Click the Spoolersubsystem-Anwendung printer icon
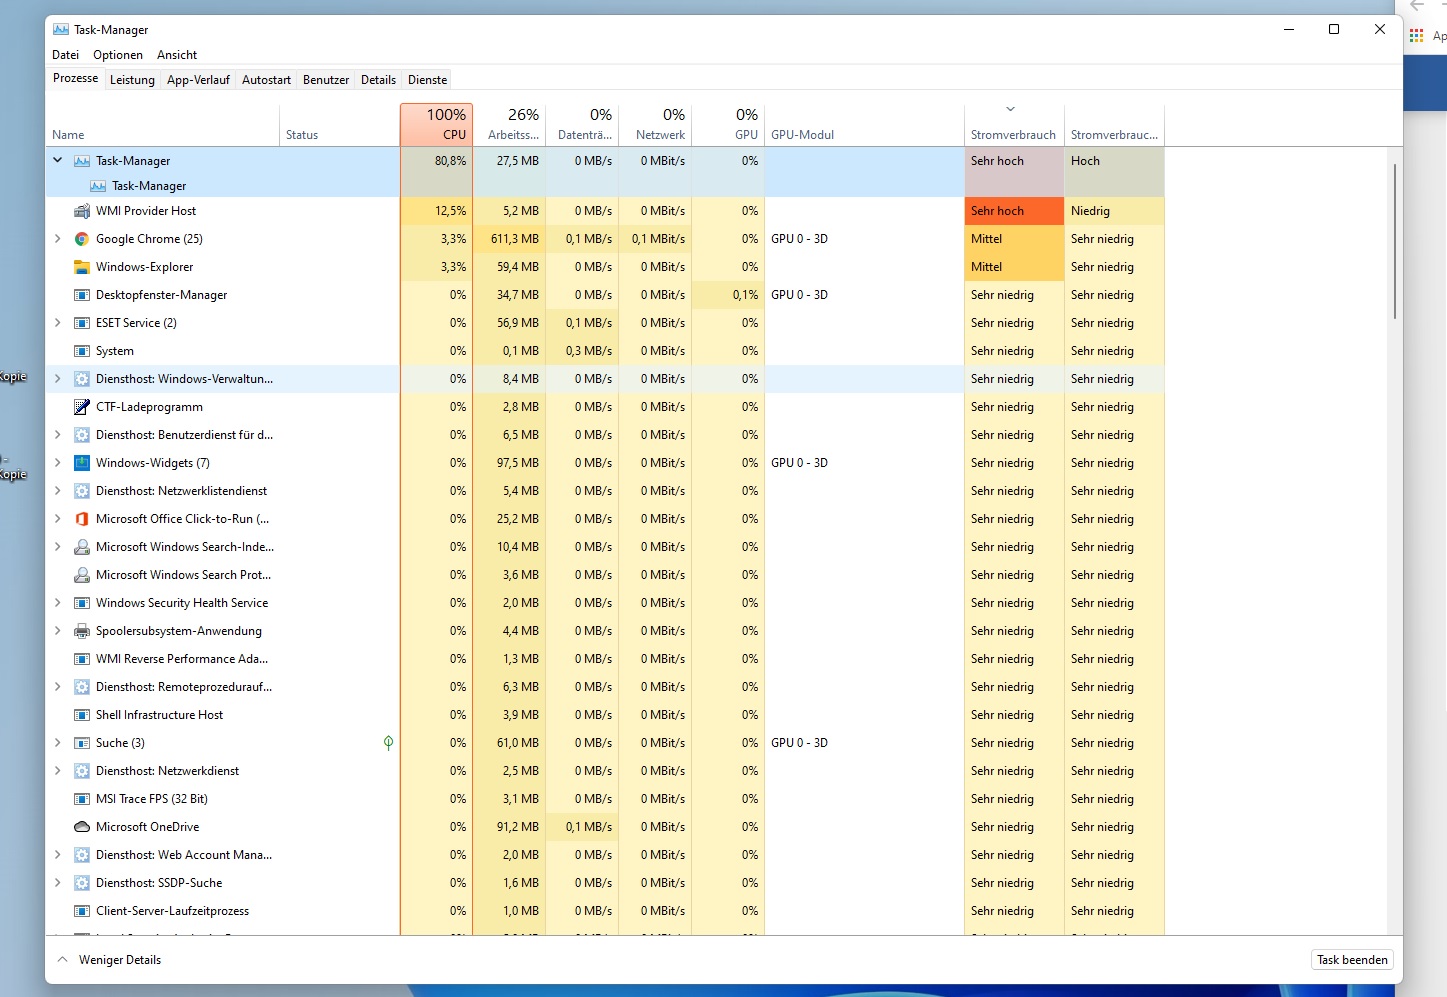This screenshot has height=997, width=1447. (x=82, y=631)
